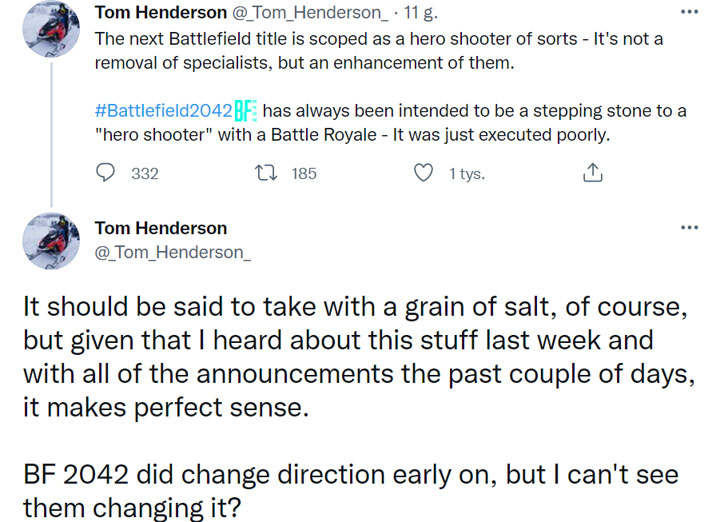Click the 332 replies count
The height and width of the screenshot is (522, 720).
[x=145, y=174]
